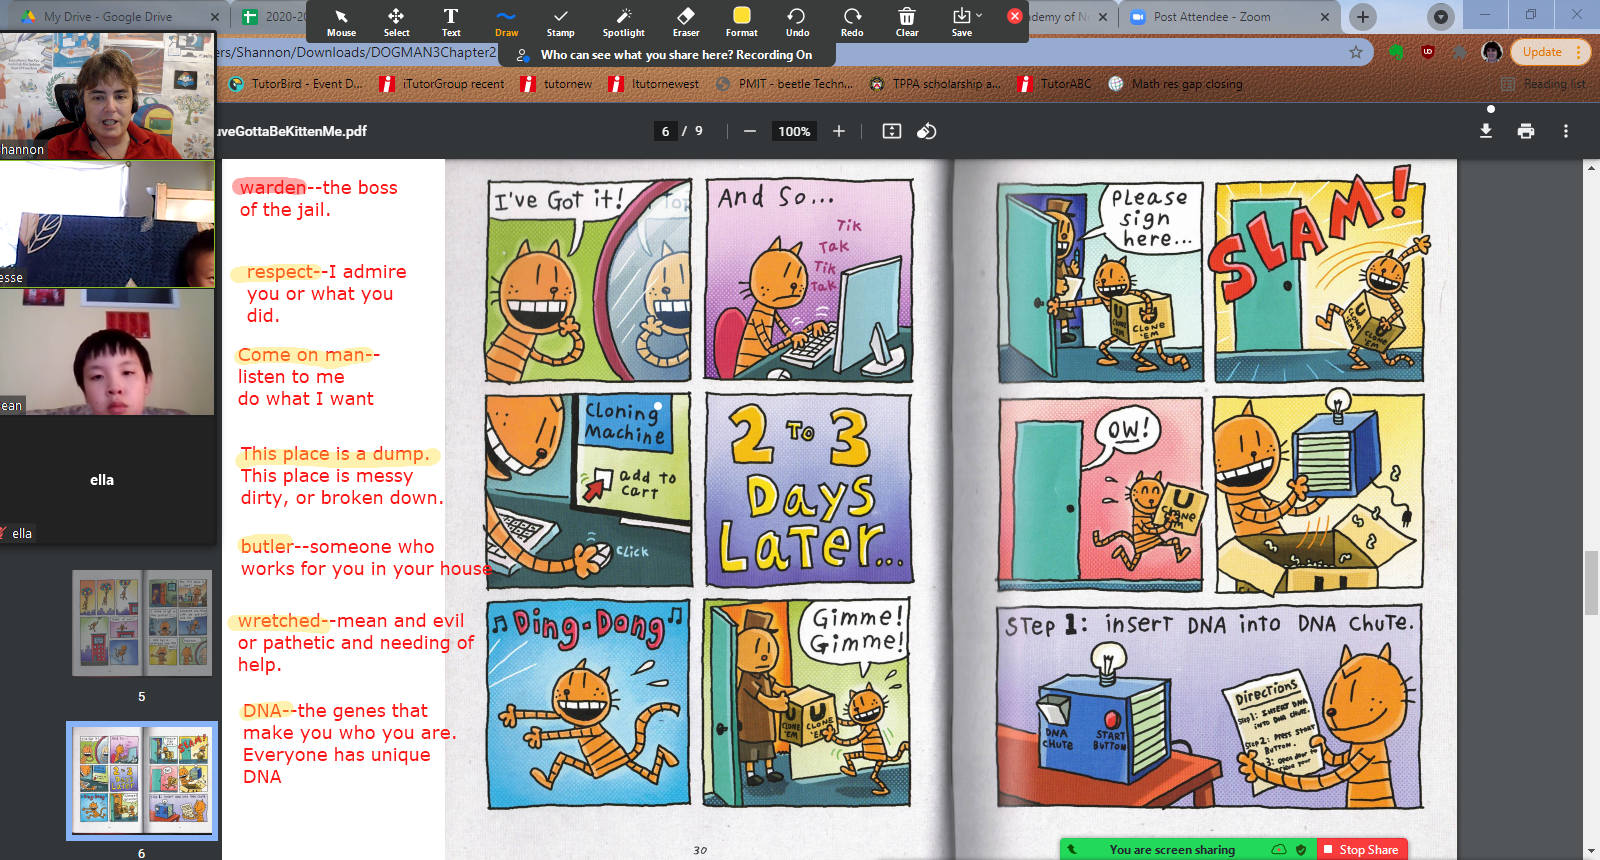Open the TutorBird - Event bookmark

(296, 84)
